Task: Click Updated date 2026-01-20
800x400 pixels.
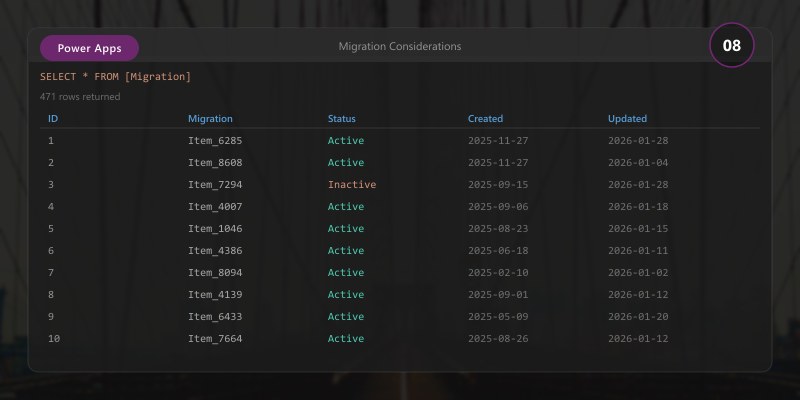Action: [x=638, y=316]
